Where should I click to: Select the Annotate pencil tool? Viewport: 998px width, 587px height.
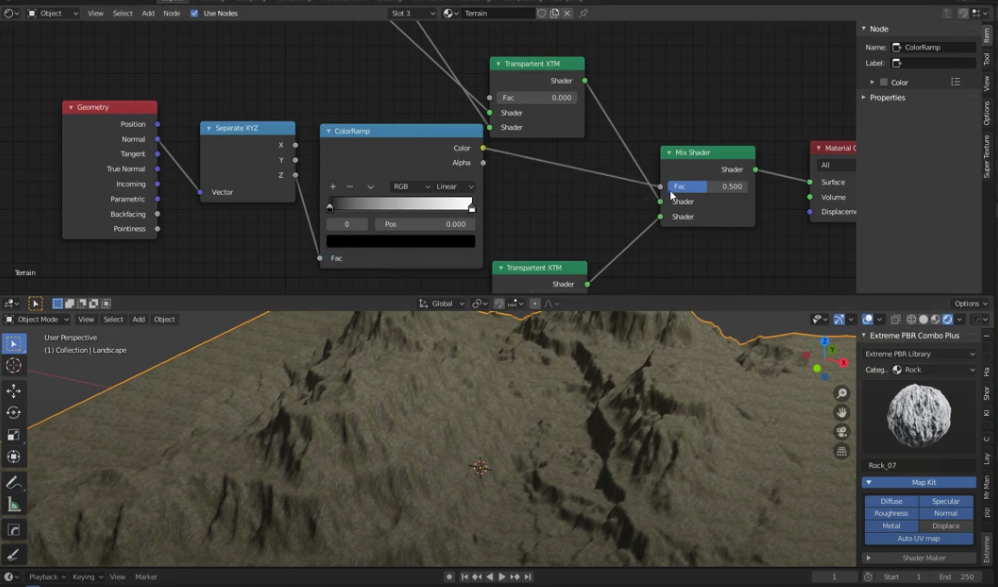coord(14,482)
